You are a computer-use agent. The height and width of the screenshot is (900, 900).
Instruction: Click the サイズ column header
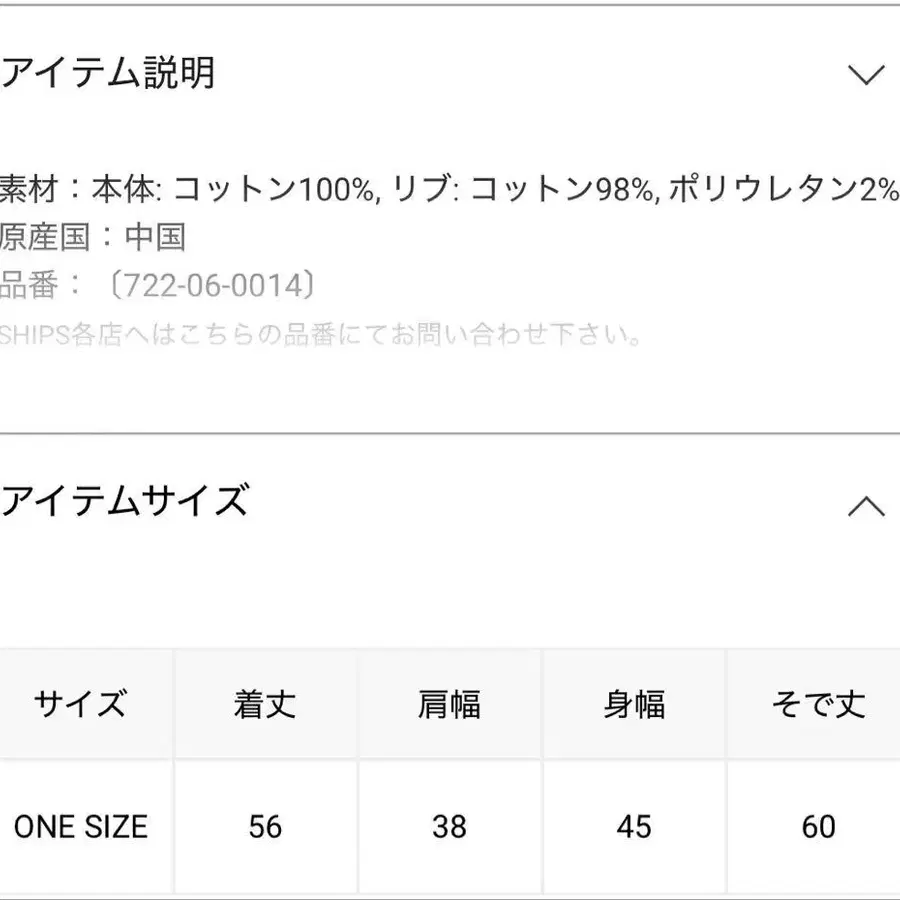[x=80, y=705]
